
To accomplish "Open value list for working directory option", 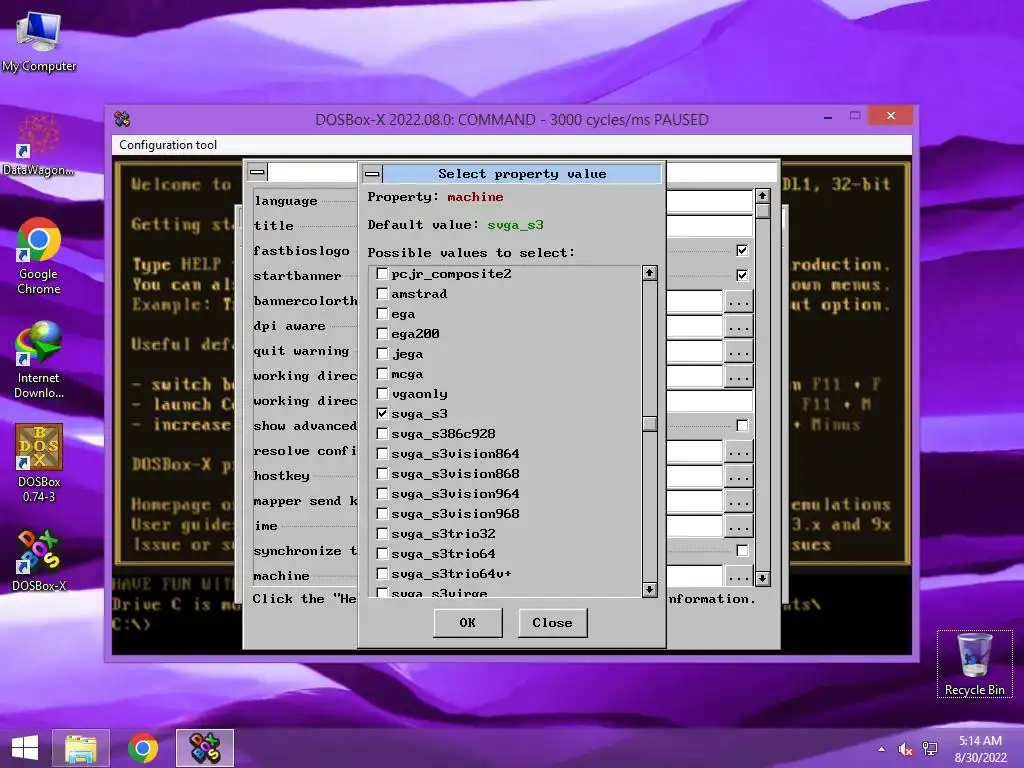I will [x=739, y=376].
